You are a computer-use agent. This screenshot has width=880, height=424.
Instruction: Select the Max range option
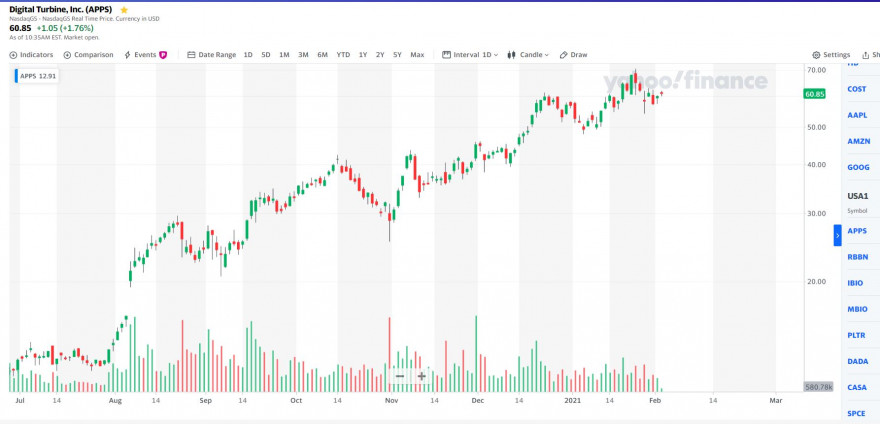click(417, 54)
